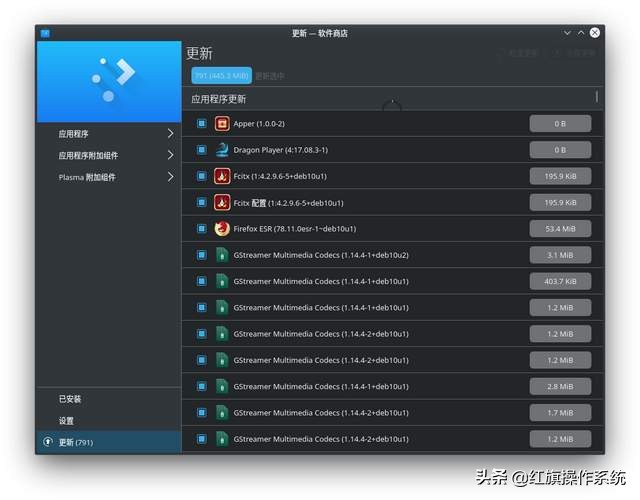
Task: Click the GStreamer icon in the 3.1 MiB row
Action: (x=222, y=255)
